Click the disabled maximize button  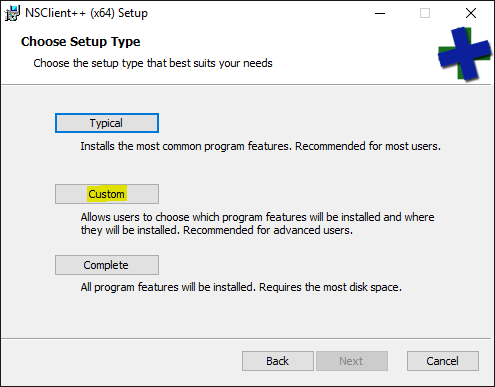tap(425, 13)
